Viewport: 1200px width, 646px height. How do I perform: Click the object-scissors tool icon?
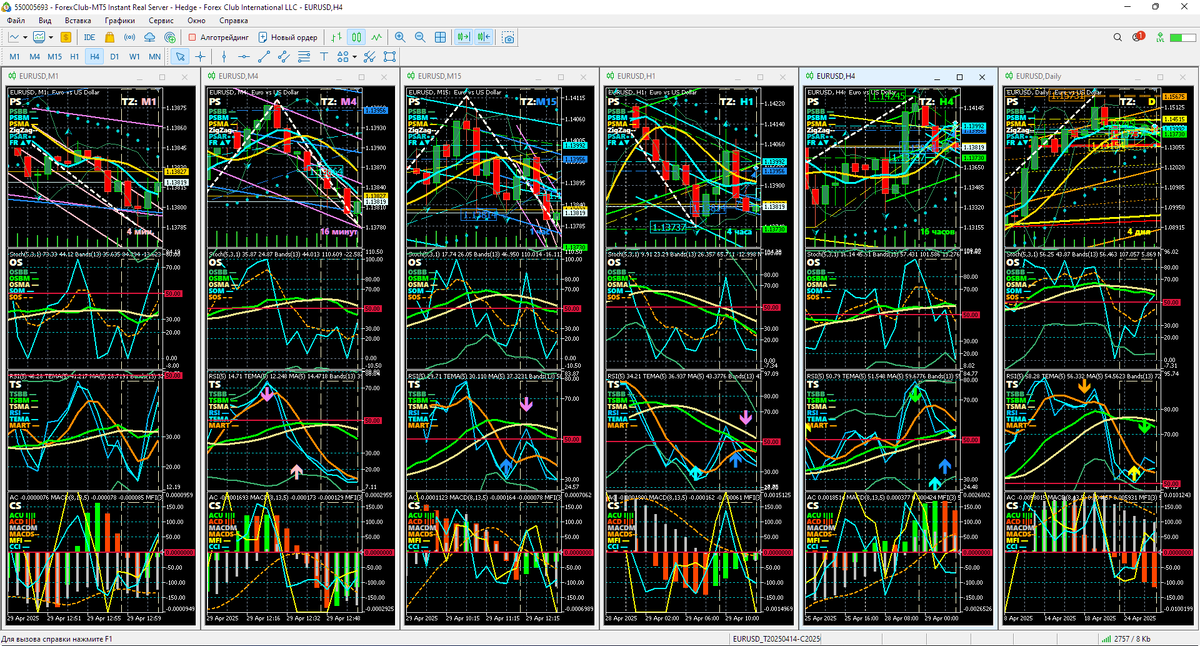click(369, 57)
